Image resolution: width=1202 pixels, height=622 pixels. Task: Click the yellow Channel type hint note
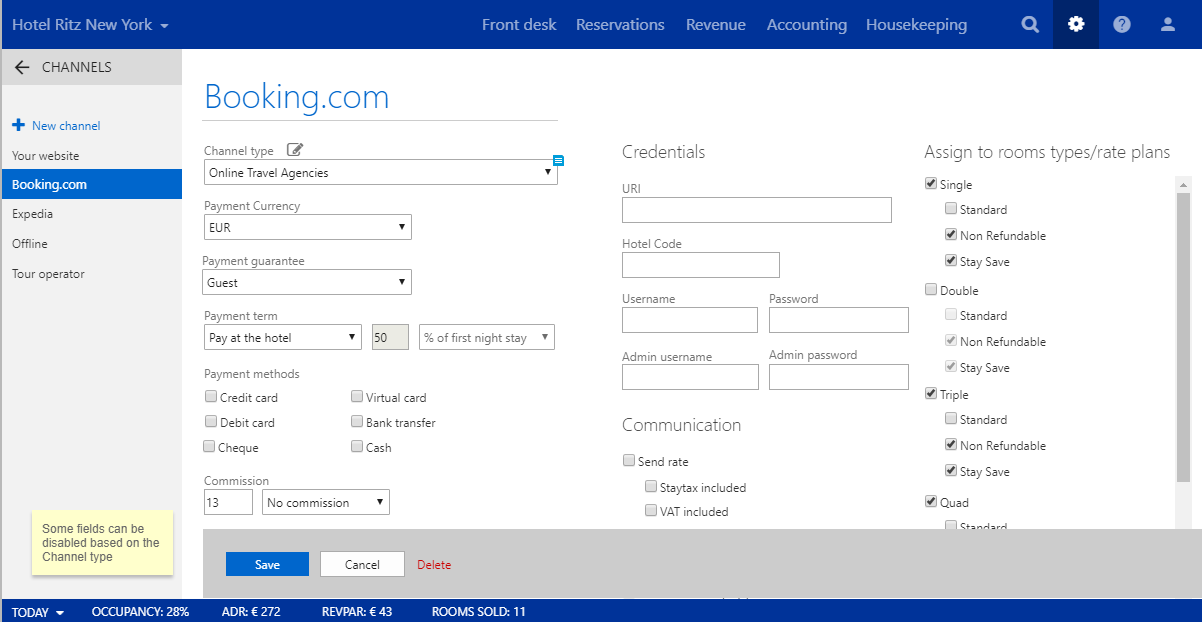(102, 543)
